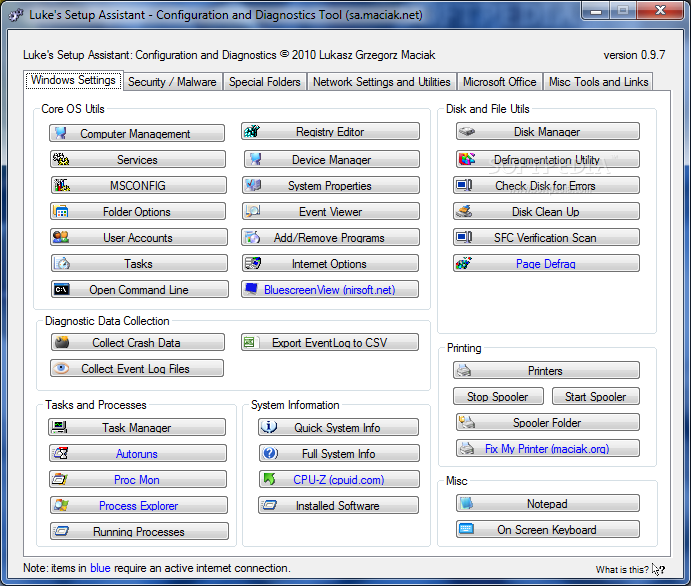Launch Autoruns from Tasks and Processes

(138, 453)
